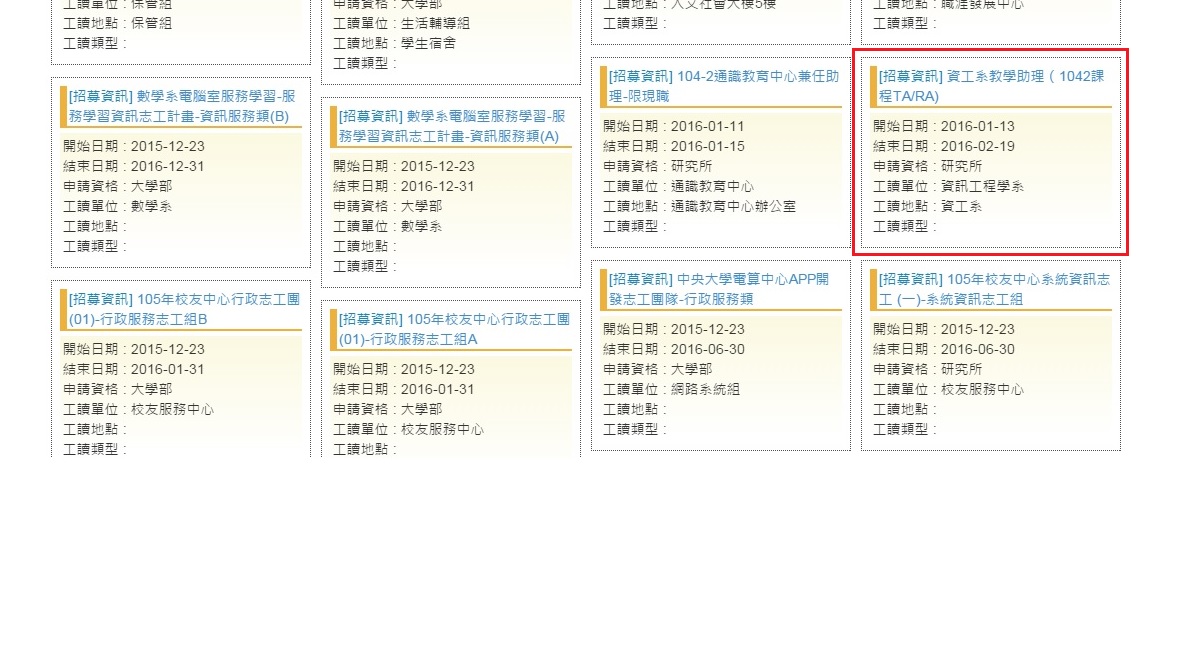This screenshot has width=1184, height=648.
Task: Click end date 2016-01-15 in 通識教育中心 card
Action: click(707, 146)
